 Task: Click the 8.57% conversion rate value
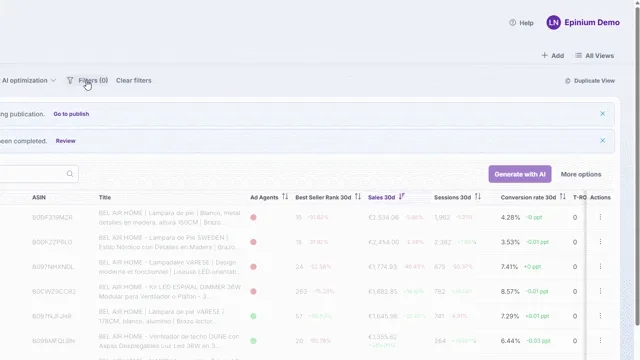click(x=510, y=291)
